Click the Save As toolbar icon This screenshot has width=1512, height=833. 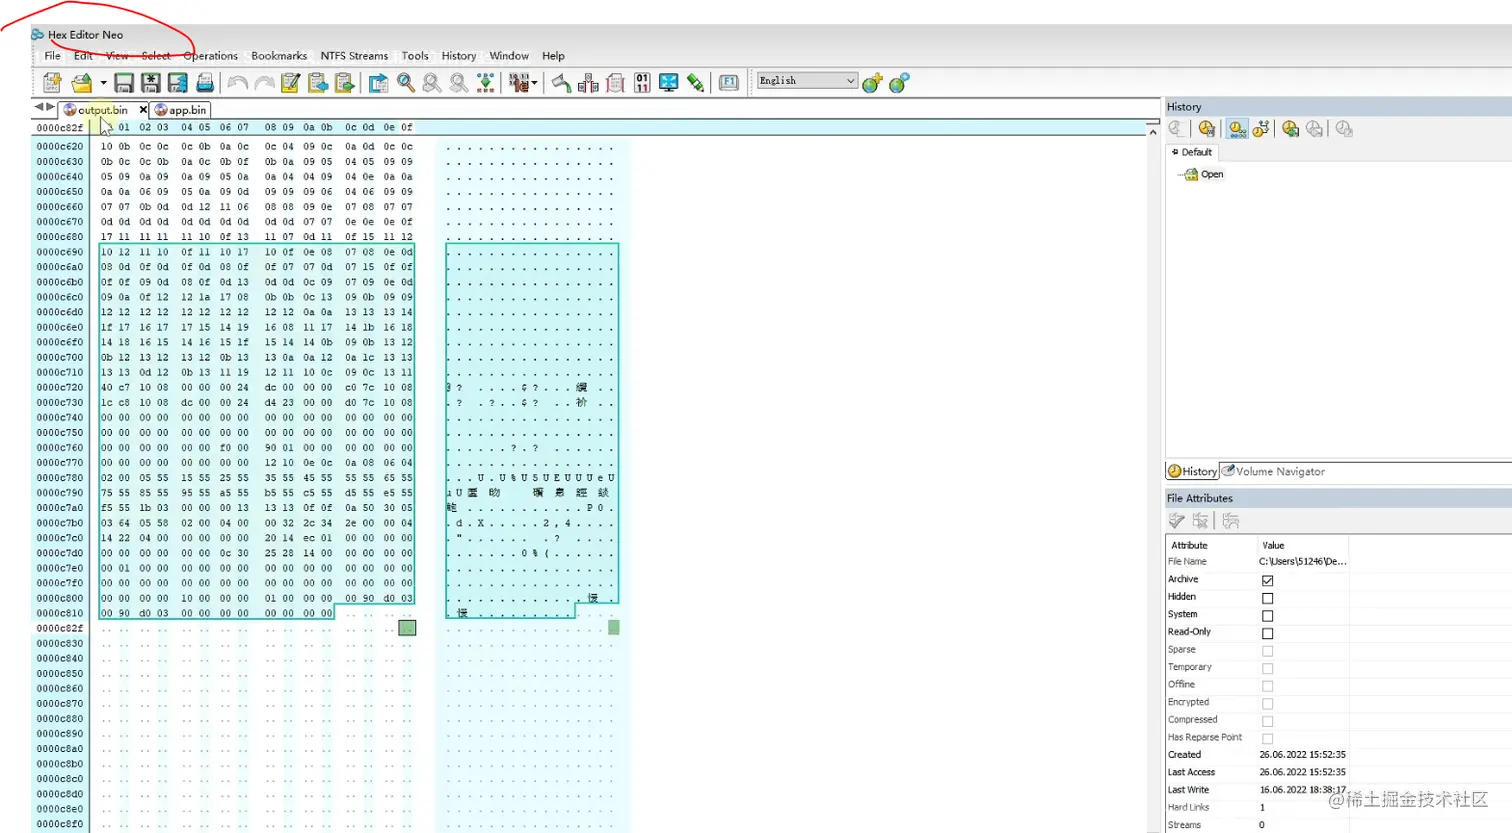[x=151, y=83]
